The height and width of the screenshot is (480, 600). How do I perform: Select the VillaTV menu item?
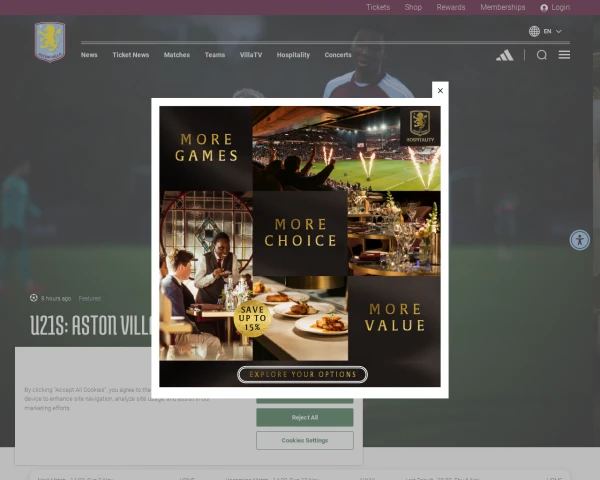[251, 55]
